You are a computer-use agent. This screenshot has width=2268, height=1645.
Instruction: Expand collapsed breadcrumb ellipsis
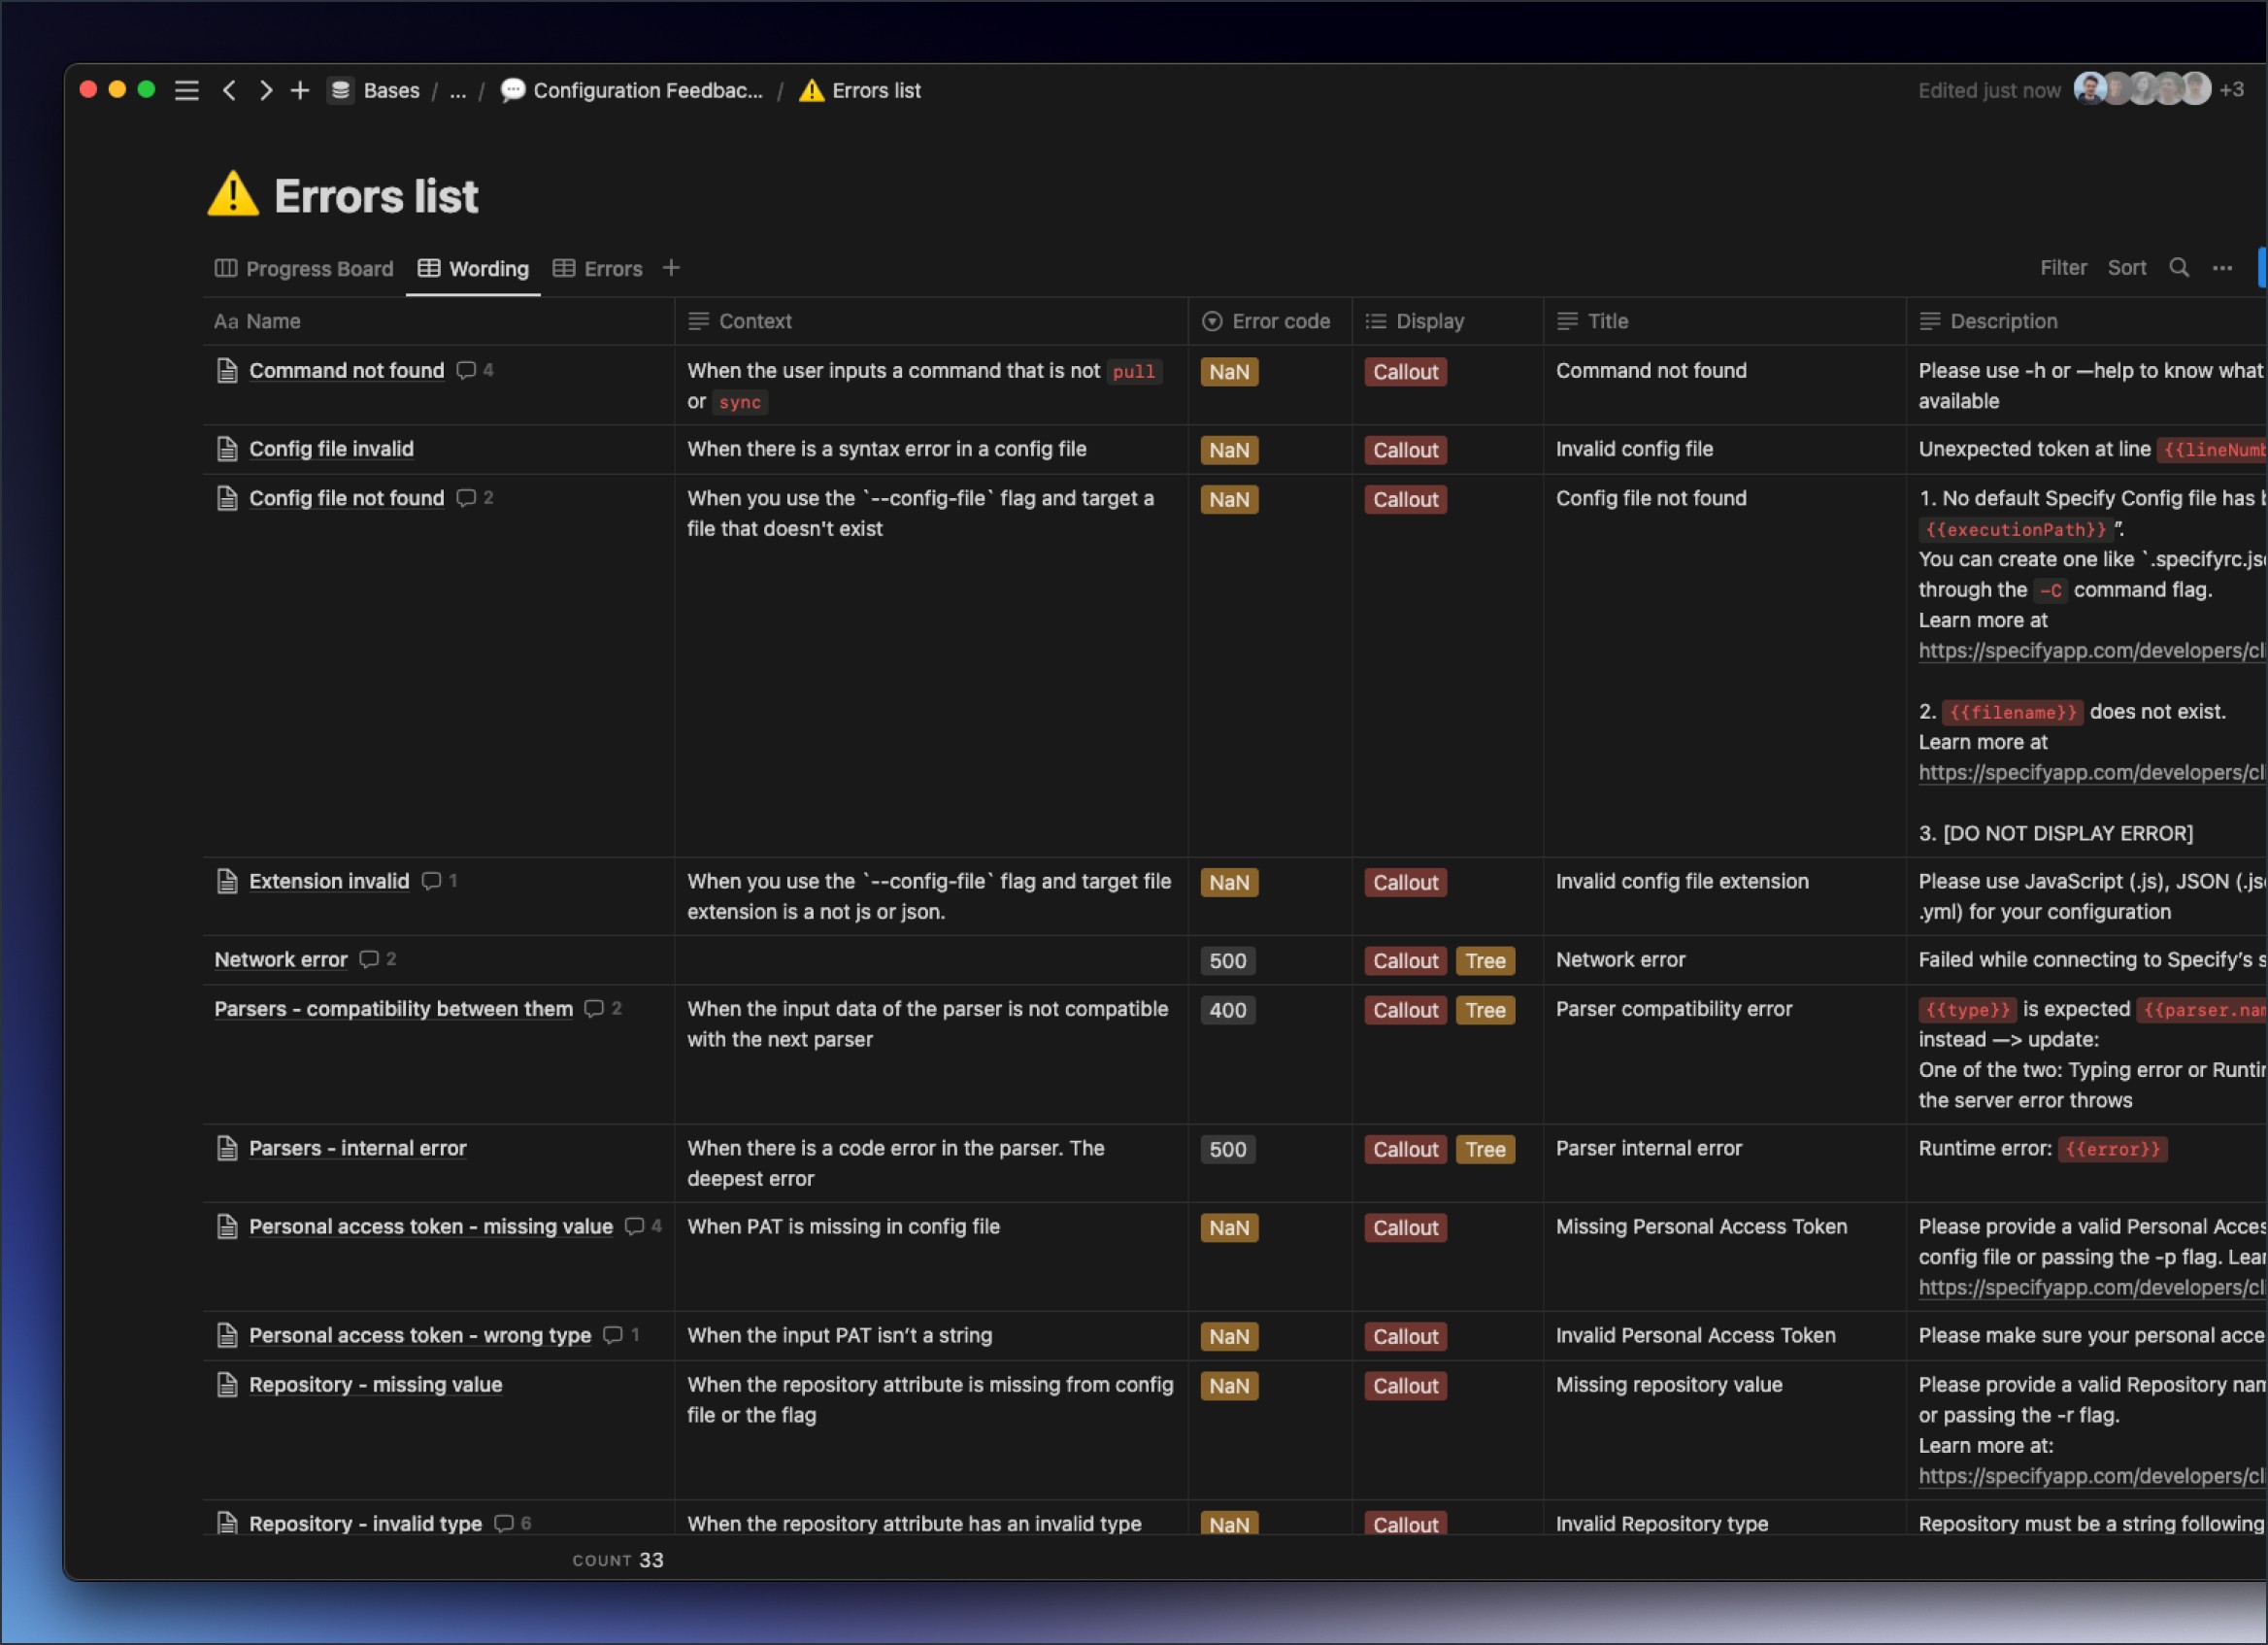coord(457,91)
